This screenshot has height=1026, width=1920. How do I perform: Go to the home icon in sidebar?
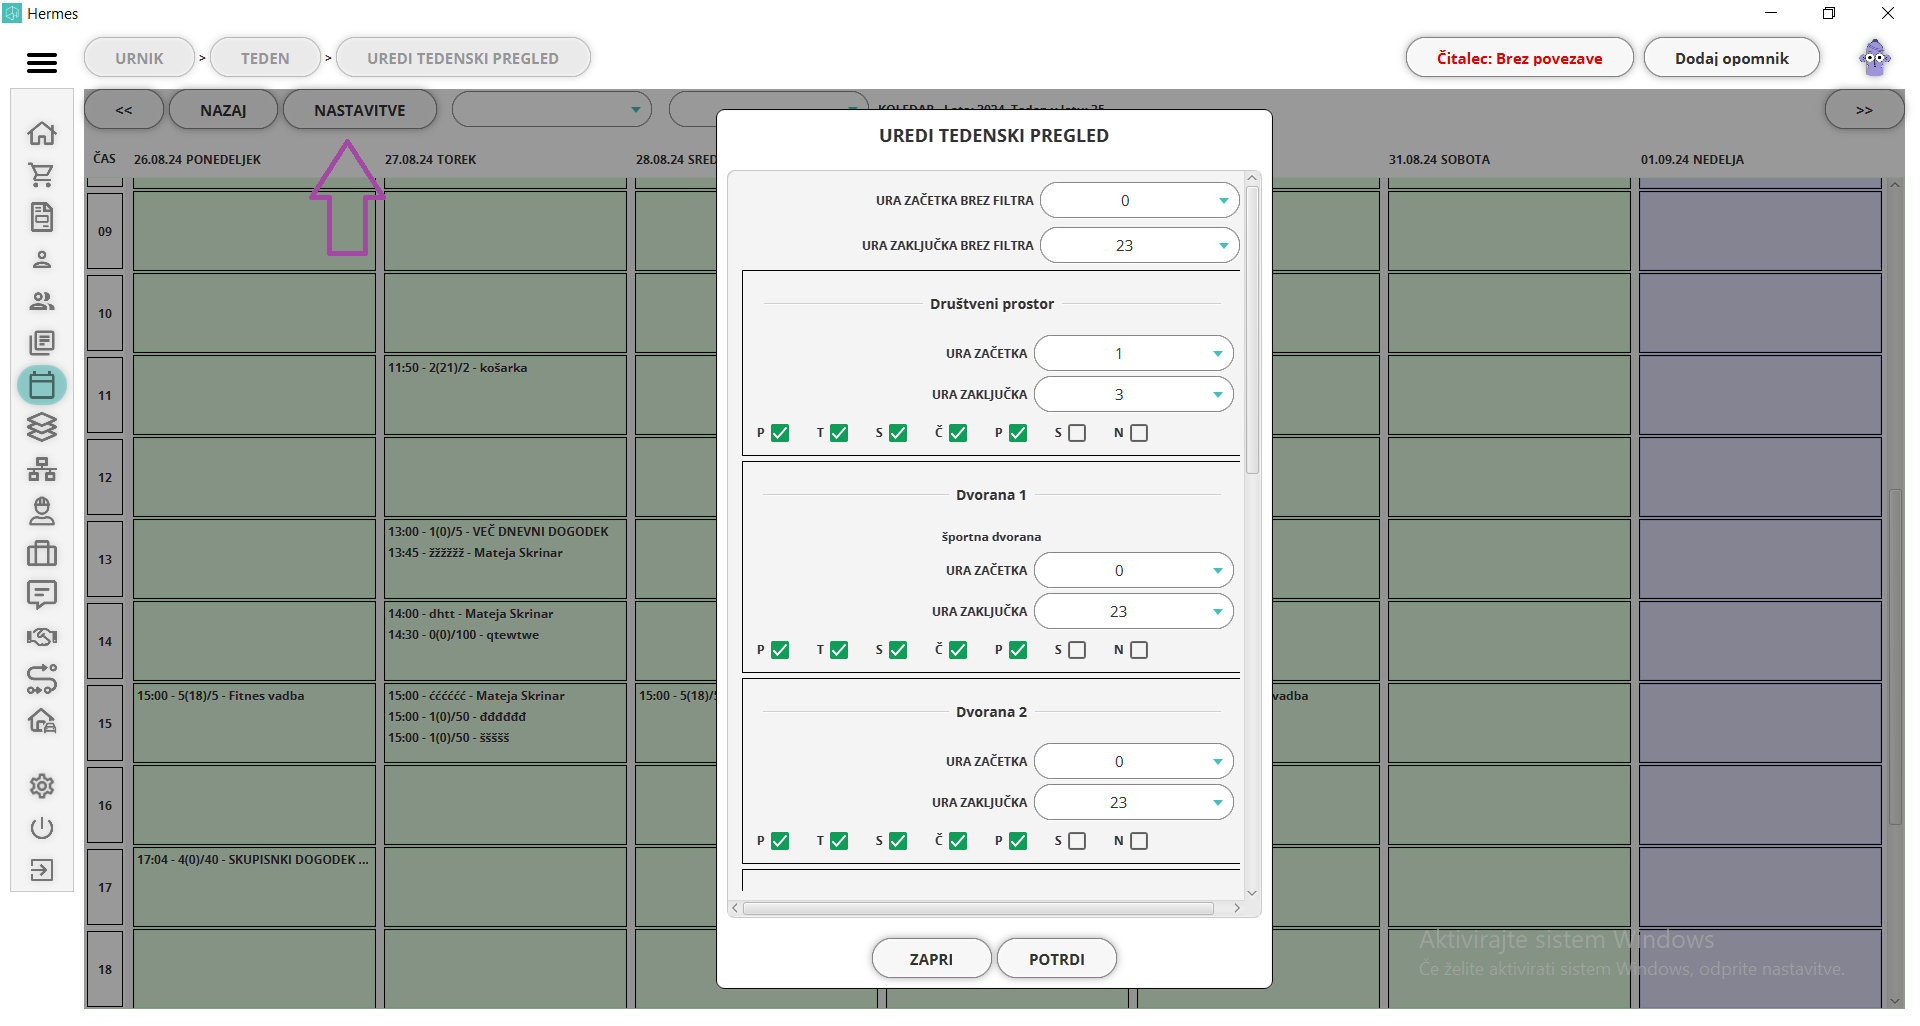click(41, 133)
